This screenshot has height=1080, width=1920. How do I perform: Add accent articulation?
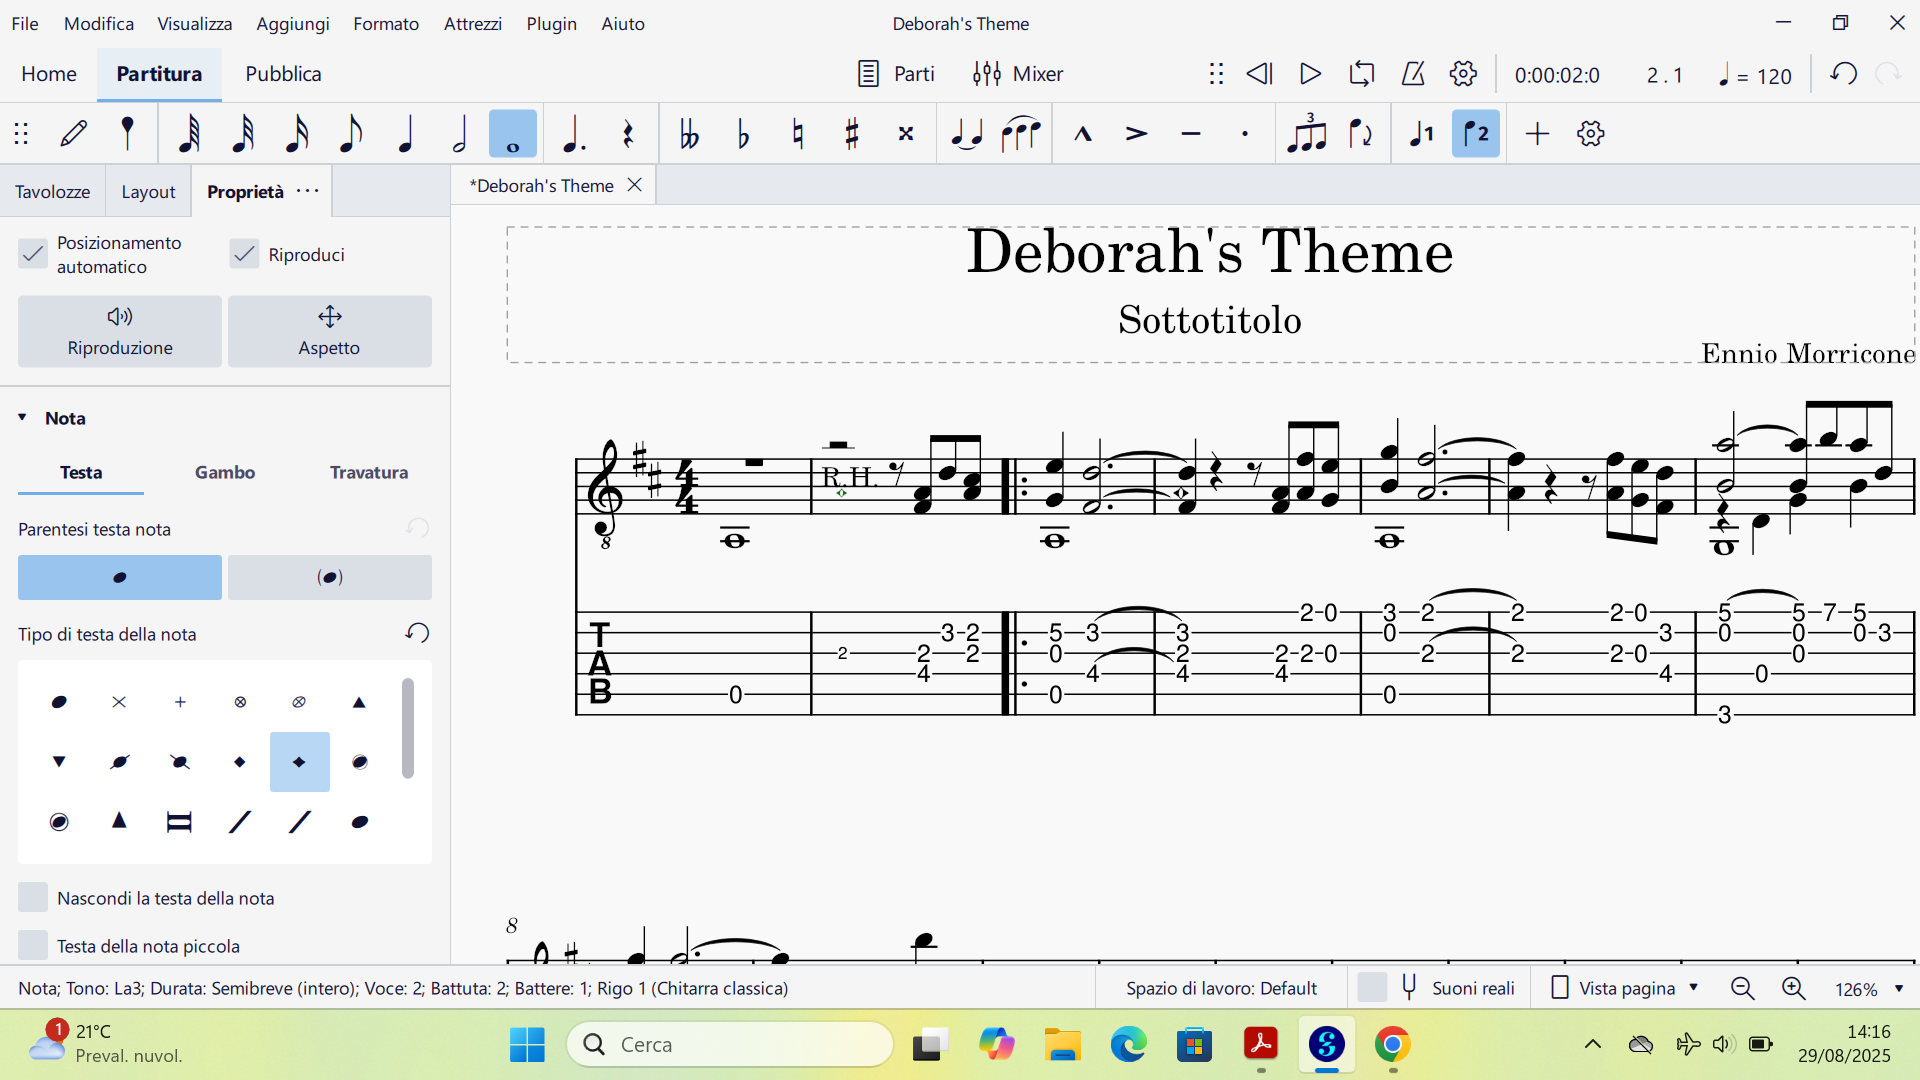(x=1137, y=133)
